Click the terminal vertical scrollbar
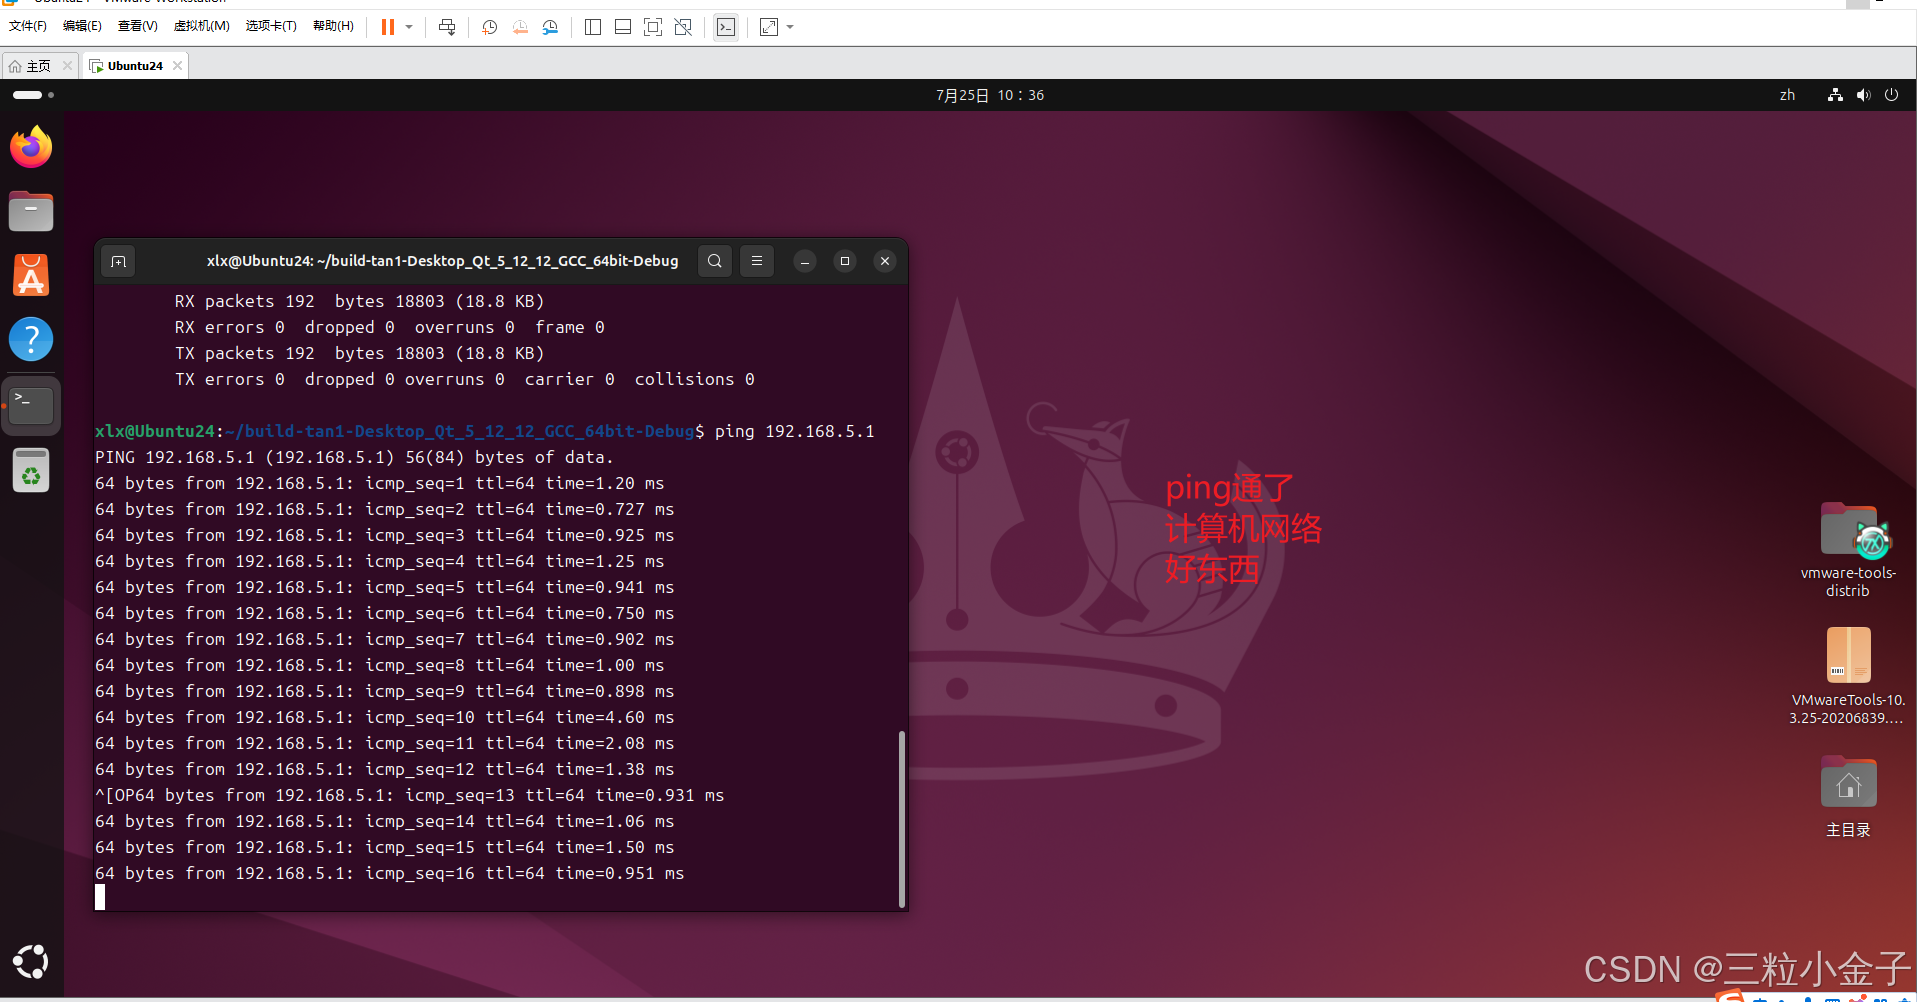The height and width of the screenshot is (1002, 1917). tap(902, 818)
